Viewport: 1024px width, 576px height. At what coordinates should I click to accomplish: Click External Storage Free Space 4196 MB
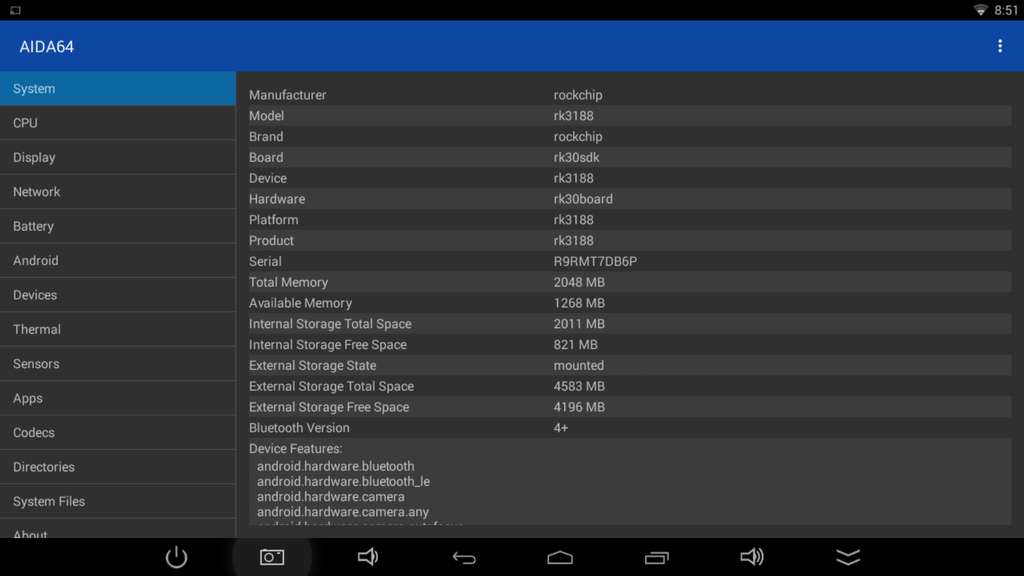point(579,408)
